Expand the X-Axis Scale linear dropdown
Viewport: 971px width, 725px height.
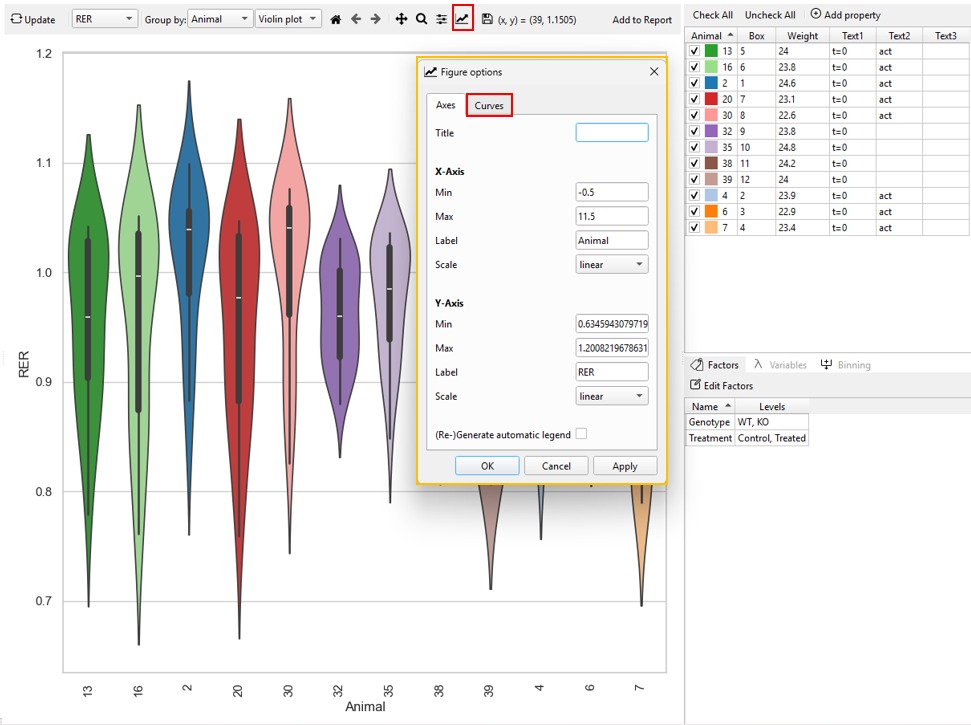(x=612, y=265)
